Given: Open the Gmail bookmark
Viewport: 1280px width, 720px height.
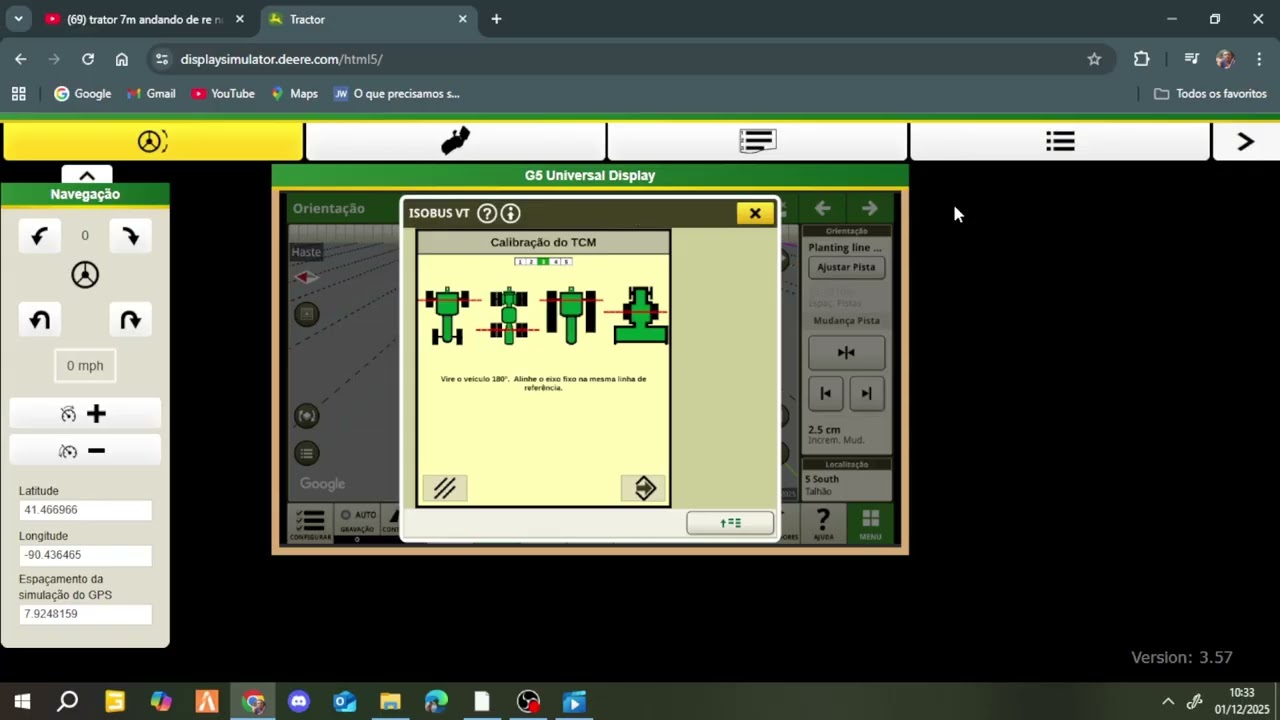Looking at the screenshot, I should point(151,94).
